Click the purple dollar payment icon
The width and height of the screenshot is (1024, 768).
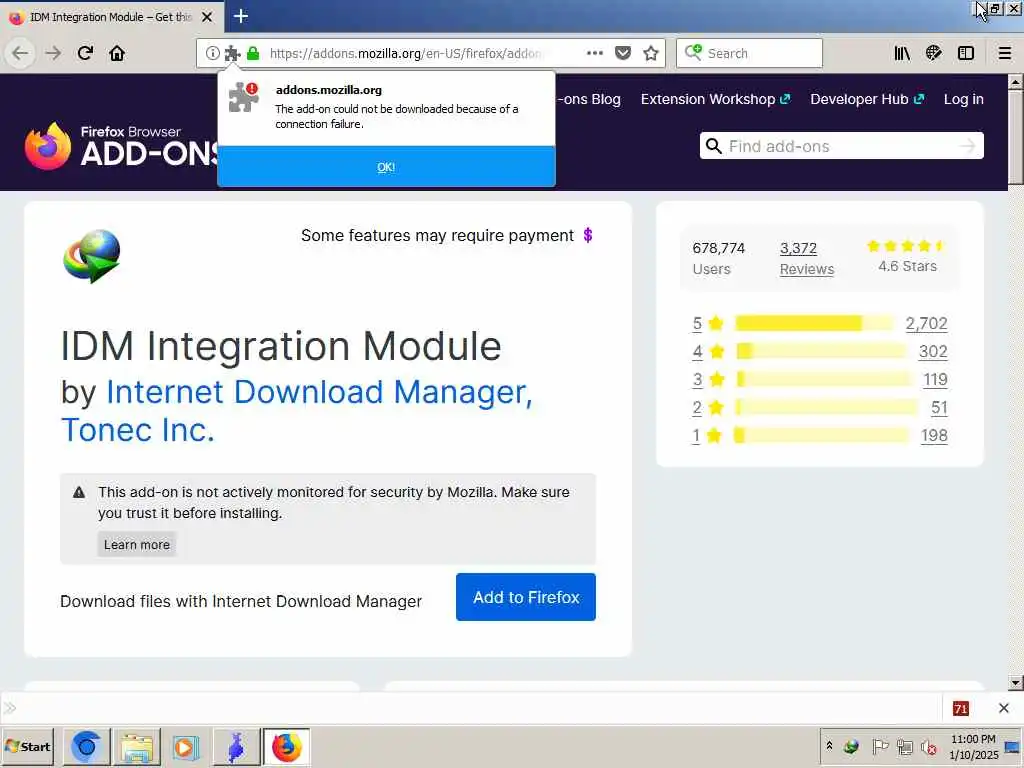pyautogui.click(x=588, y=235)
